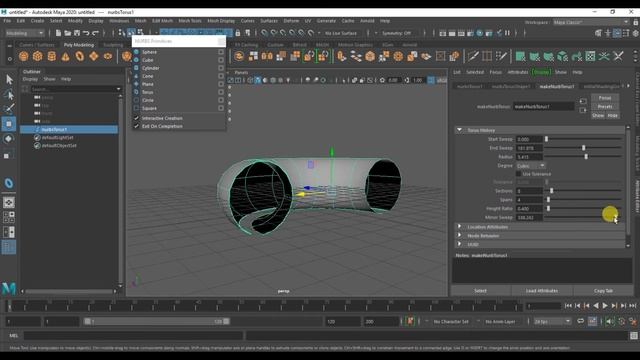640x360 pixels.
Task: Adjust the Radius slider
Action: [x=586, y=157]
